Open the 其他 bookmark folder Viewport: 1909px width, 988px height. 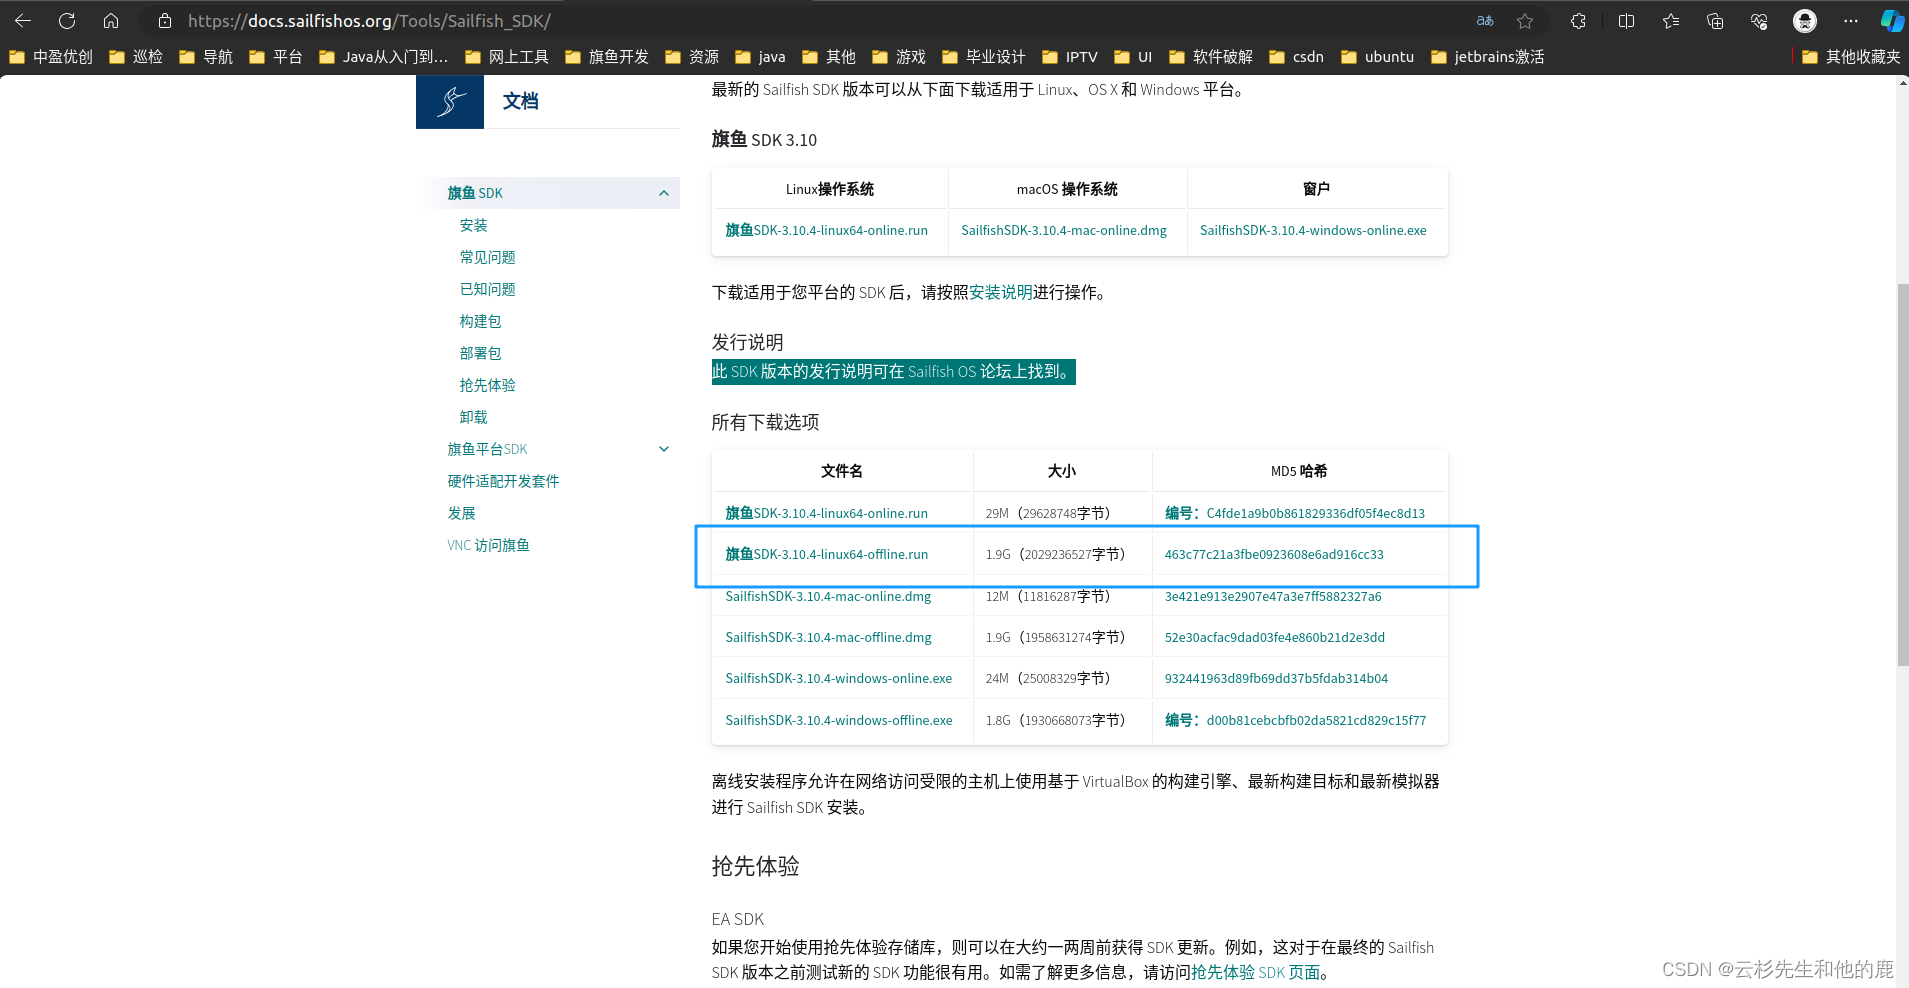[x=829, y=57]
